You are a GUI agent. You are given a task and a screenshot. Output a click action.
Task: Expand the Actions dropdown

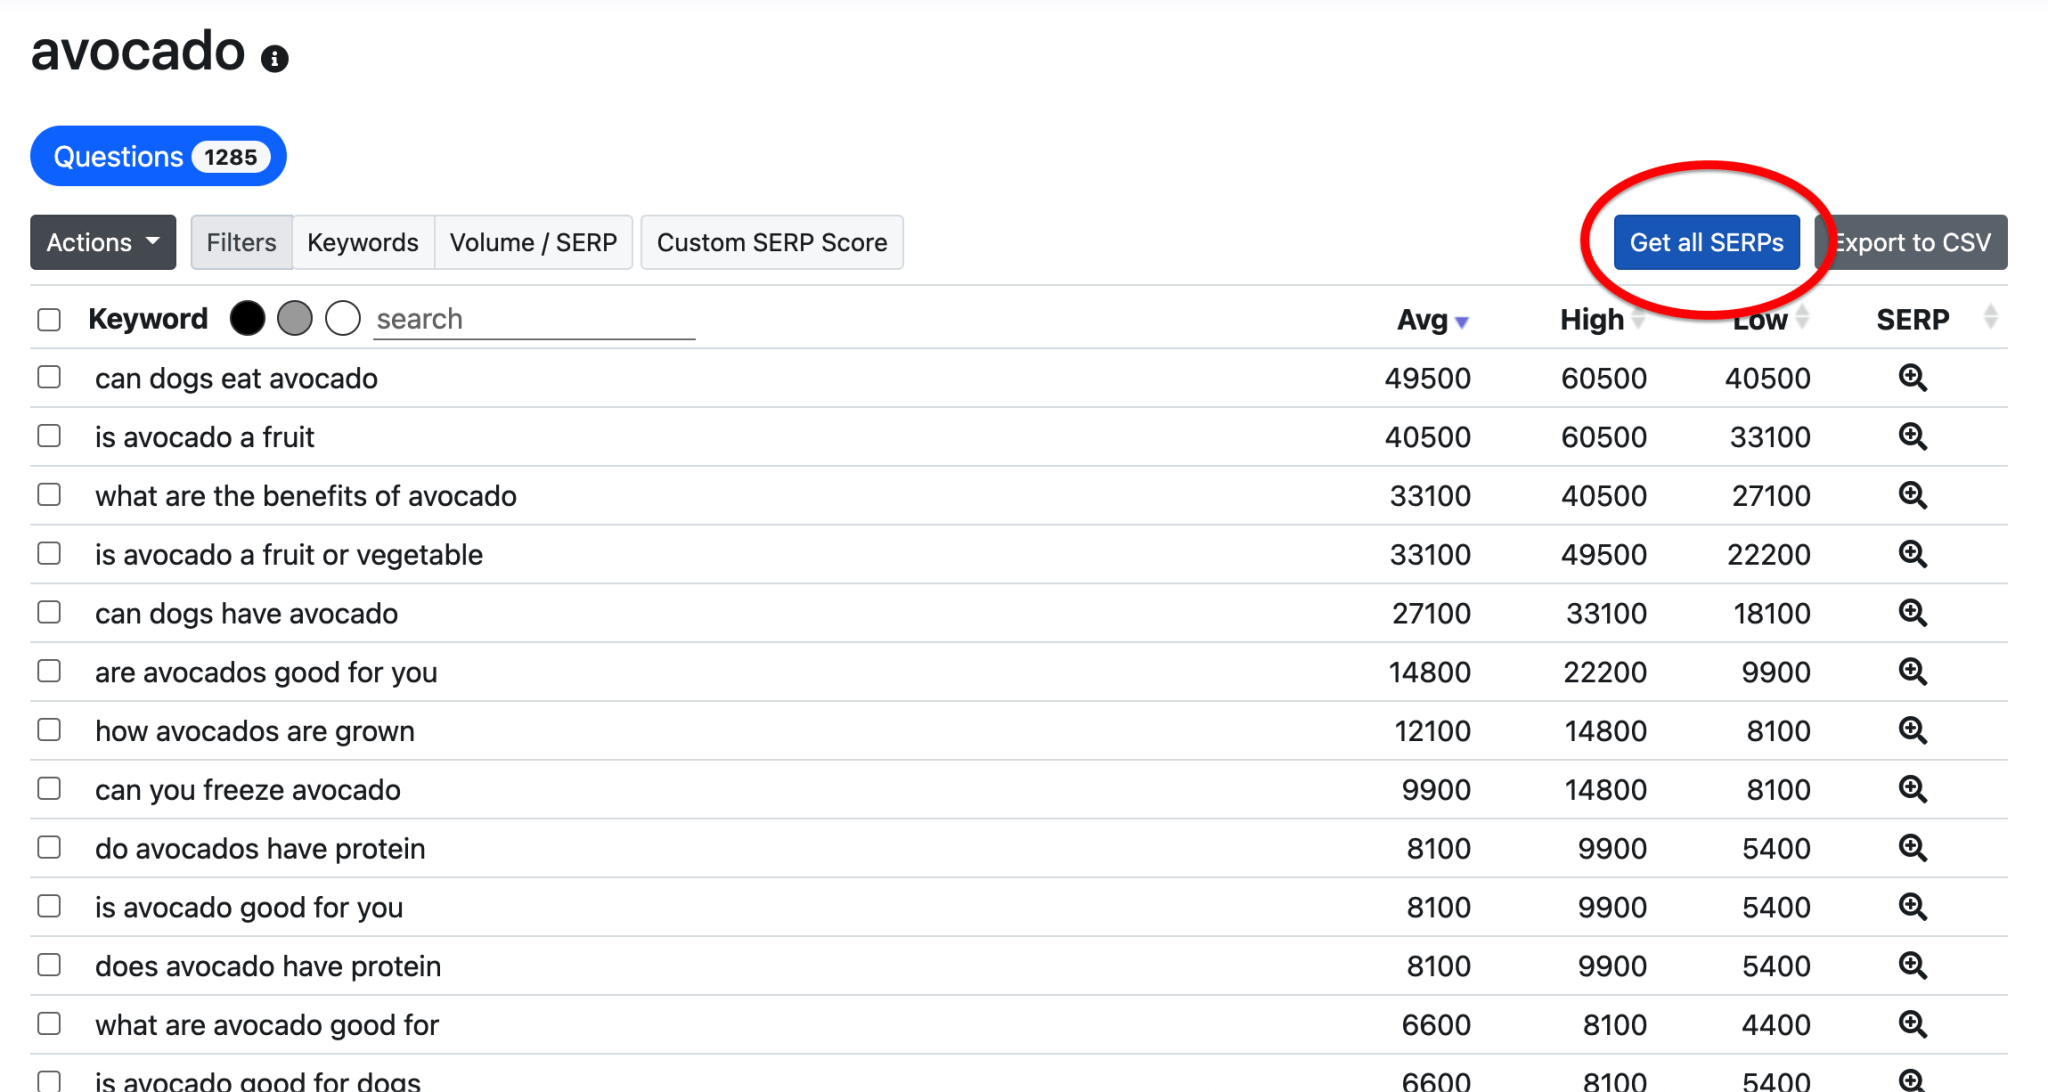(x=103, y=243)
